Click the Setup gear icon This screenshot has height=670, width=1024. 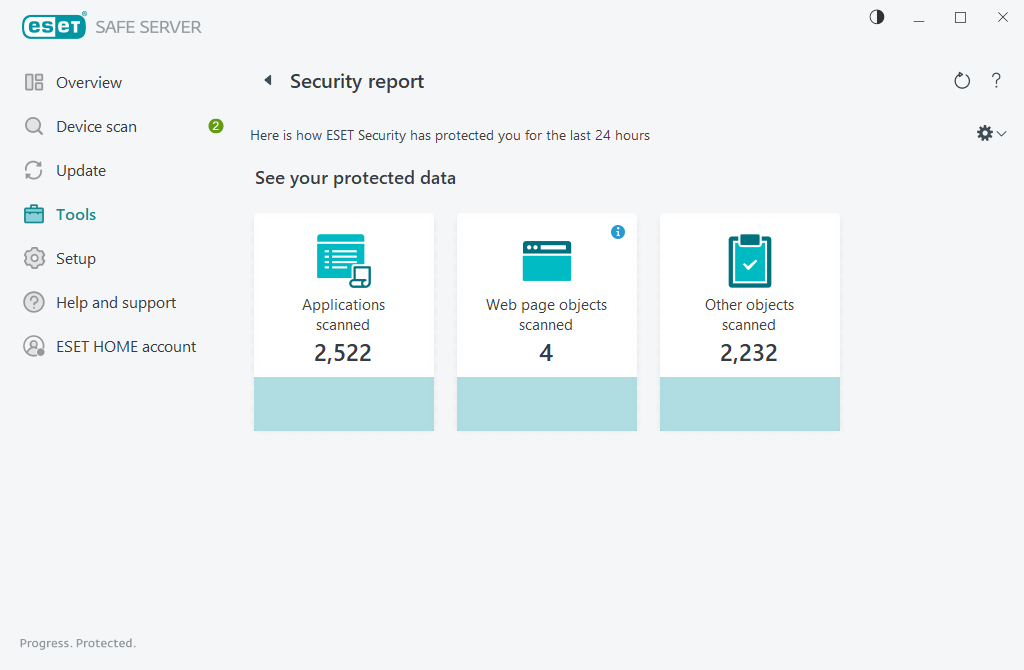coord(34,259)
